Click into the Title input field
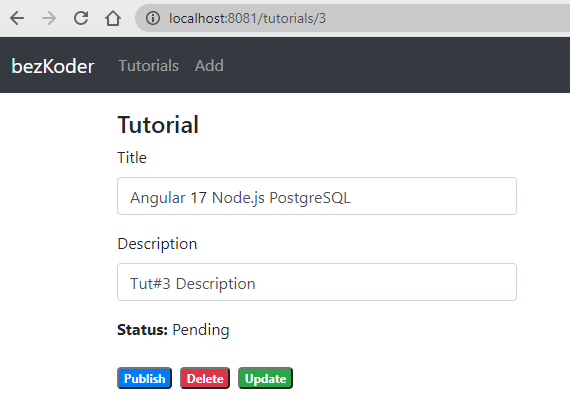The width and height of the screenshot is (570, 410). (317, 196)
